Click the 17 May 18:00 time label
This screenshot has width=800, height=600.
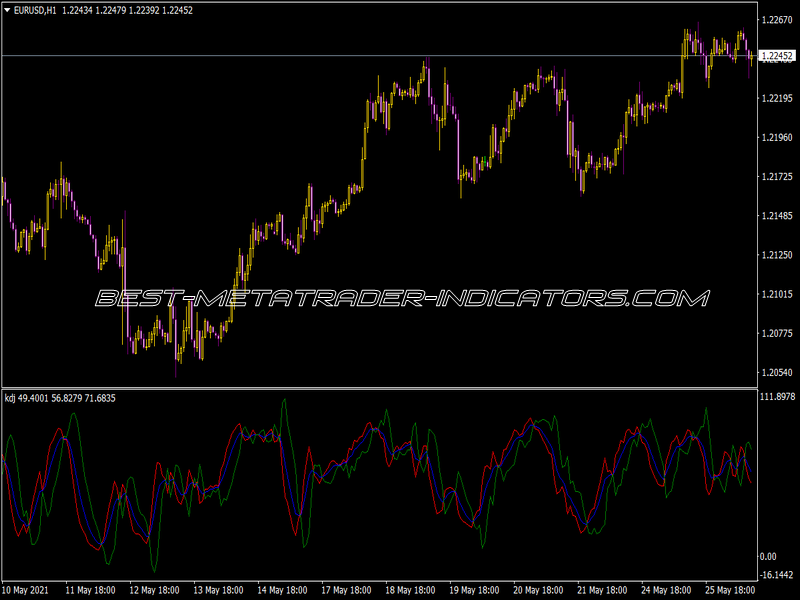(346, 590)
